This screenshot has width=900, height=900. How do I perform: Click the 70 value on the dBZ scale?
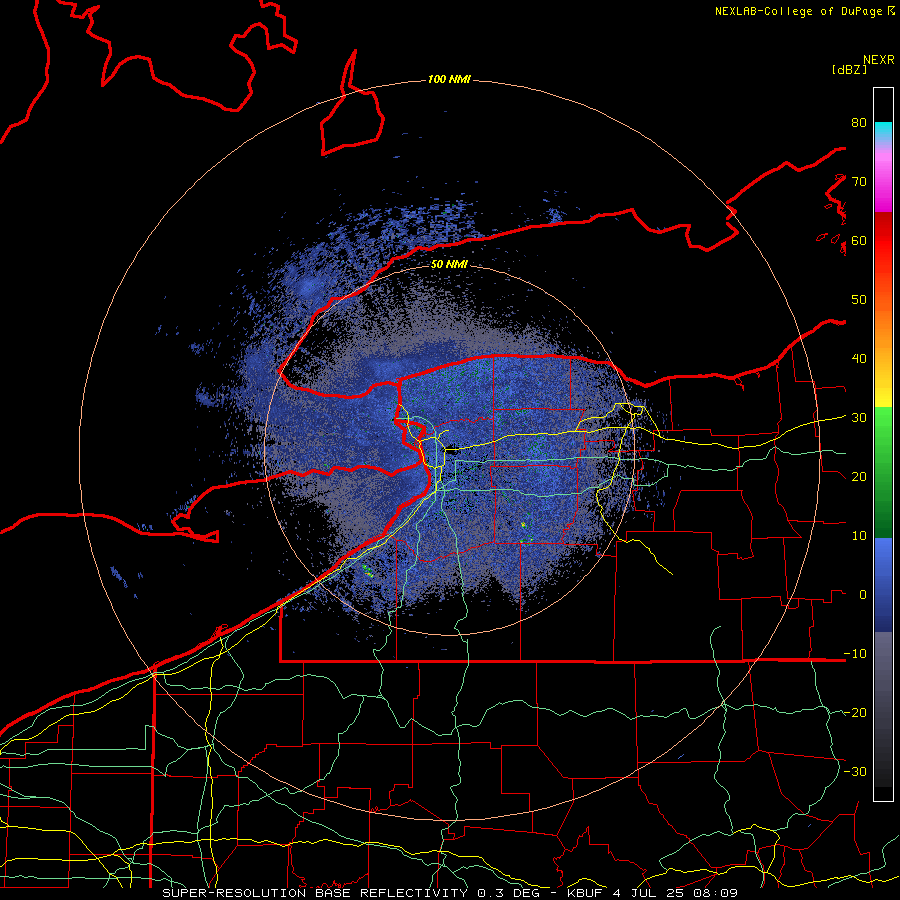[859, 181]
